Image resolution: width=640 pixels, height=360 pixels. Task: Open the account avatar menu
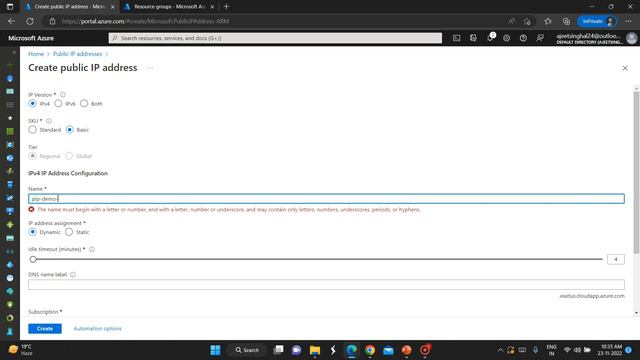631,38
